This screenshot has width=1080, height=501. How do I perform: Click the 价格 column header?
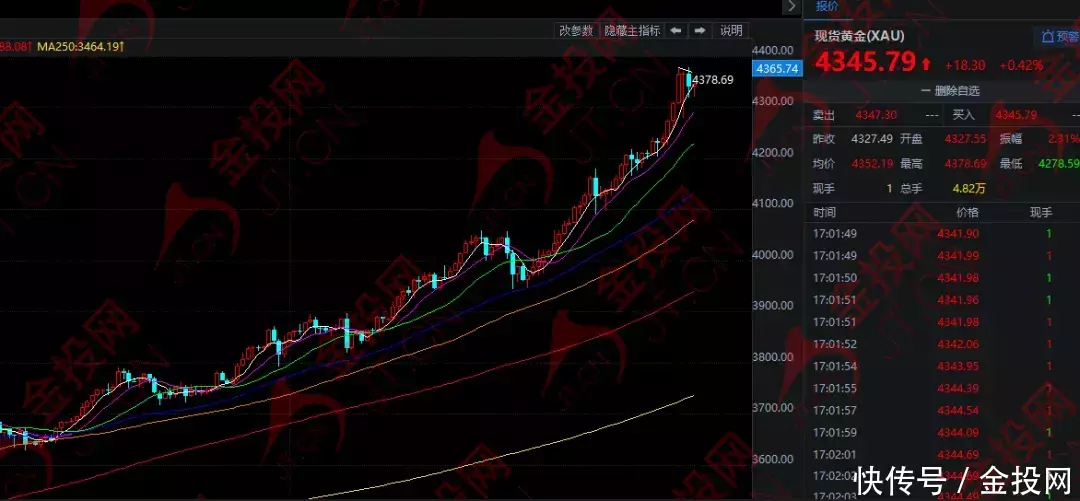click(x=967, y=213)
